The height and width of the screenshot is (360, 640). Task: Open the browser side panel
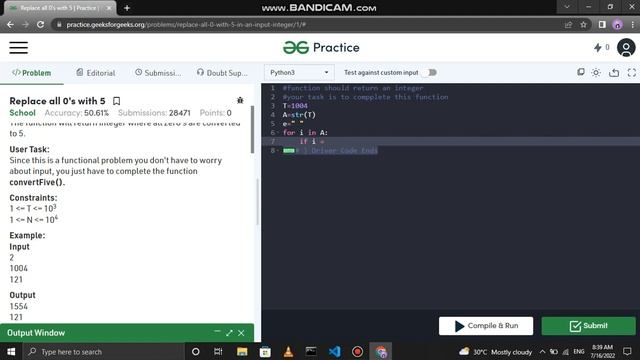click(x=602, y=24)
